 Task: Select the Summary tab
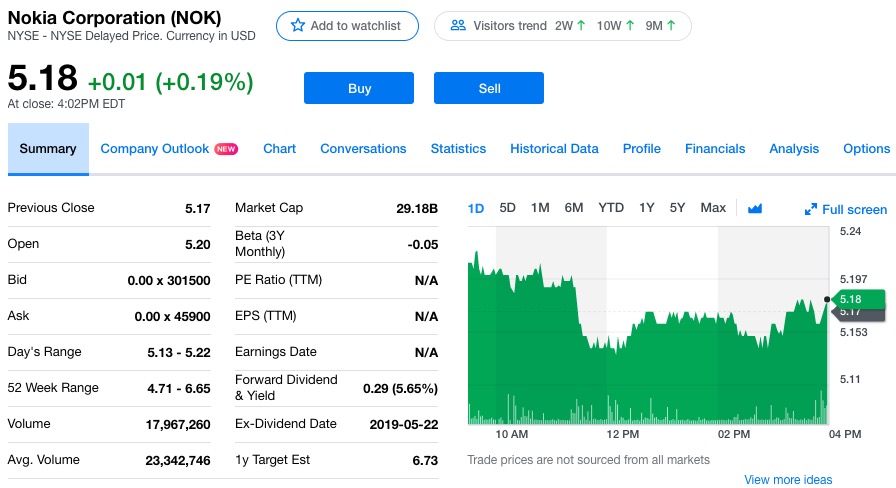click(x=48, y=149)
